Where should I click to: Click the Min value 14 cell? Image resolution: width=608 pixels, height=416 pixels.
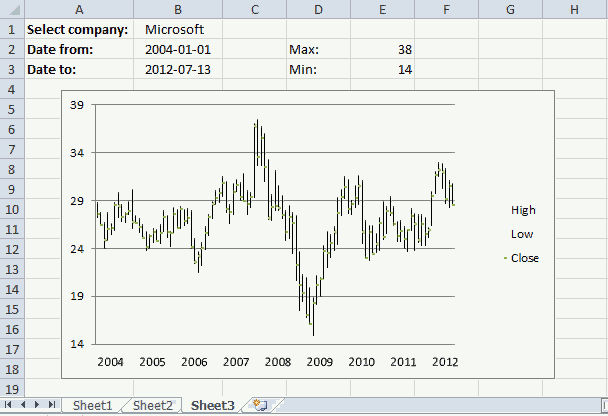pos(382,69)
